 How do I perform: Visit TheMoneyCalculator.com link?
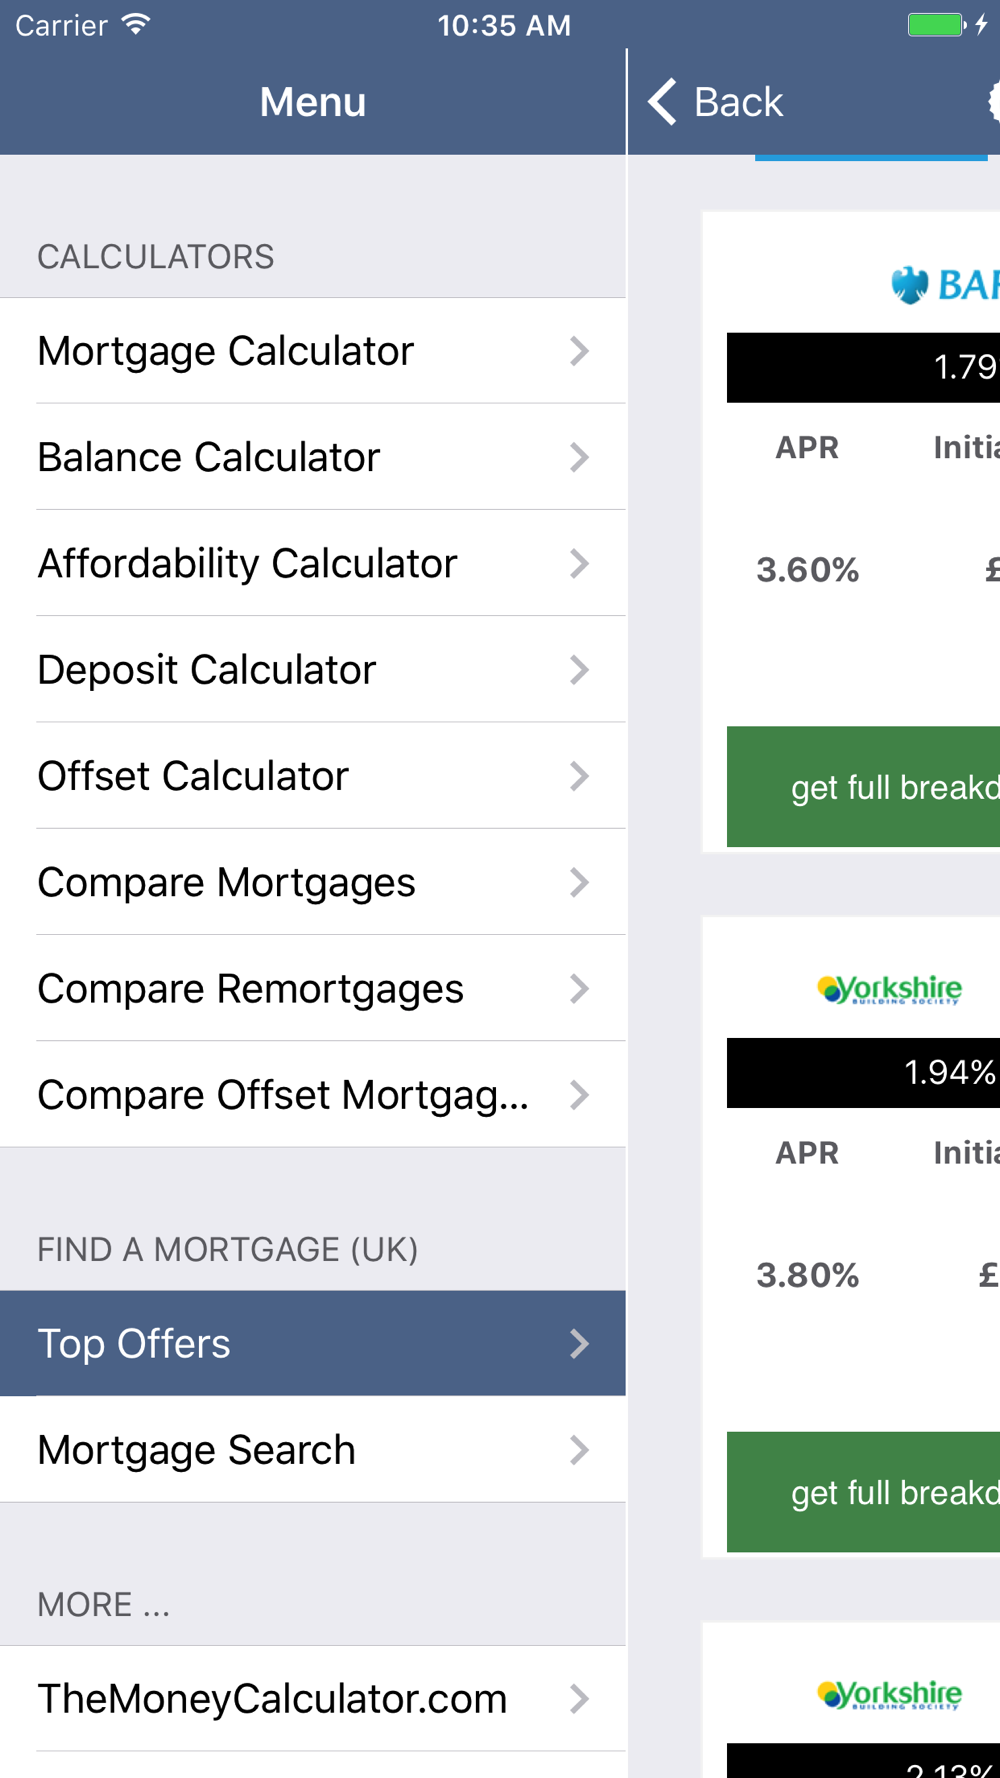point(313,1699)
